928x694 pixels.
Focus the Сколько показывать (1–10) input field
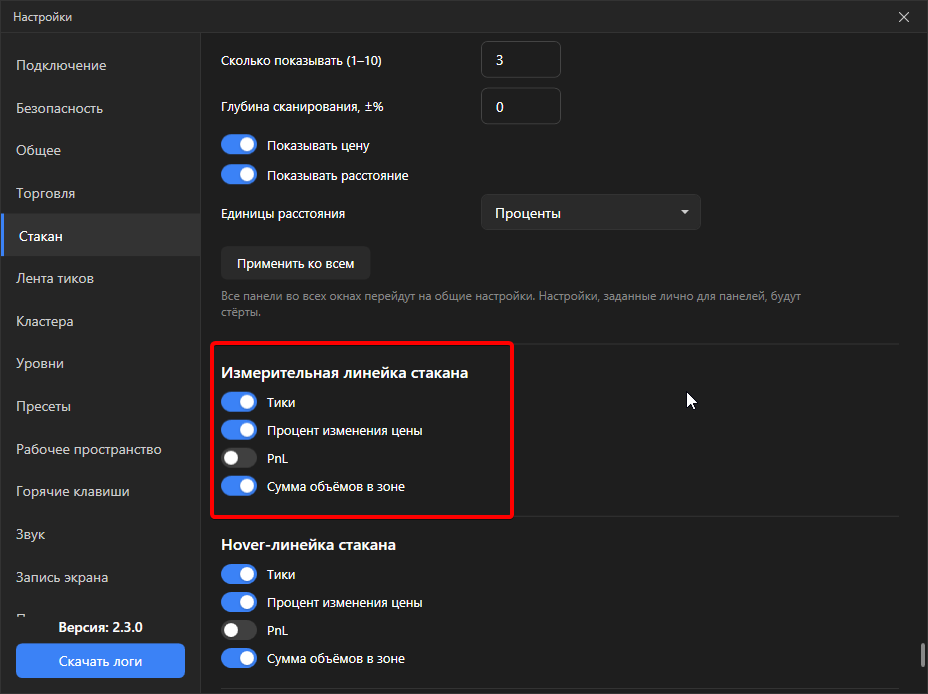[x=521, y=60]
